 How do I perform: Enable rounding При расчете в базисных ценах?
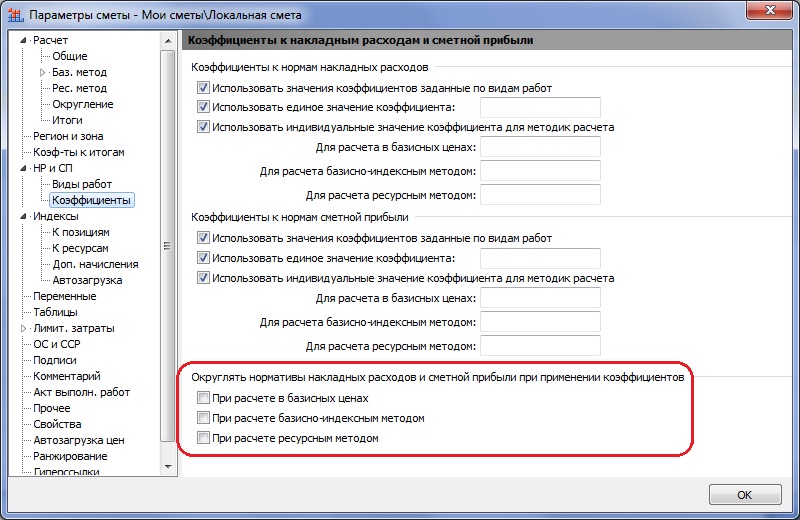(x=204, y=399)
